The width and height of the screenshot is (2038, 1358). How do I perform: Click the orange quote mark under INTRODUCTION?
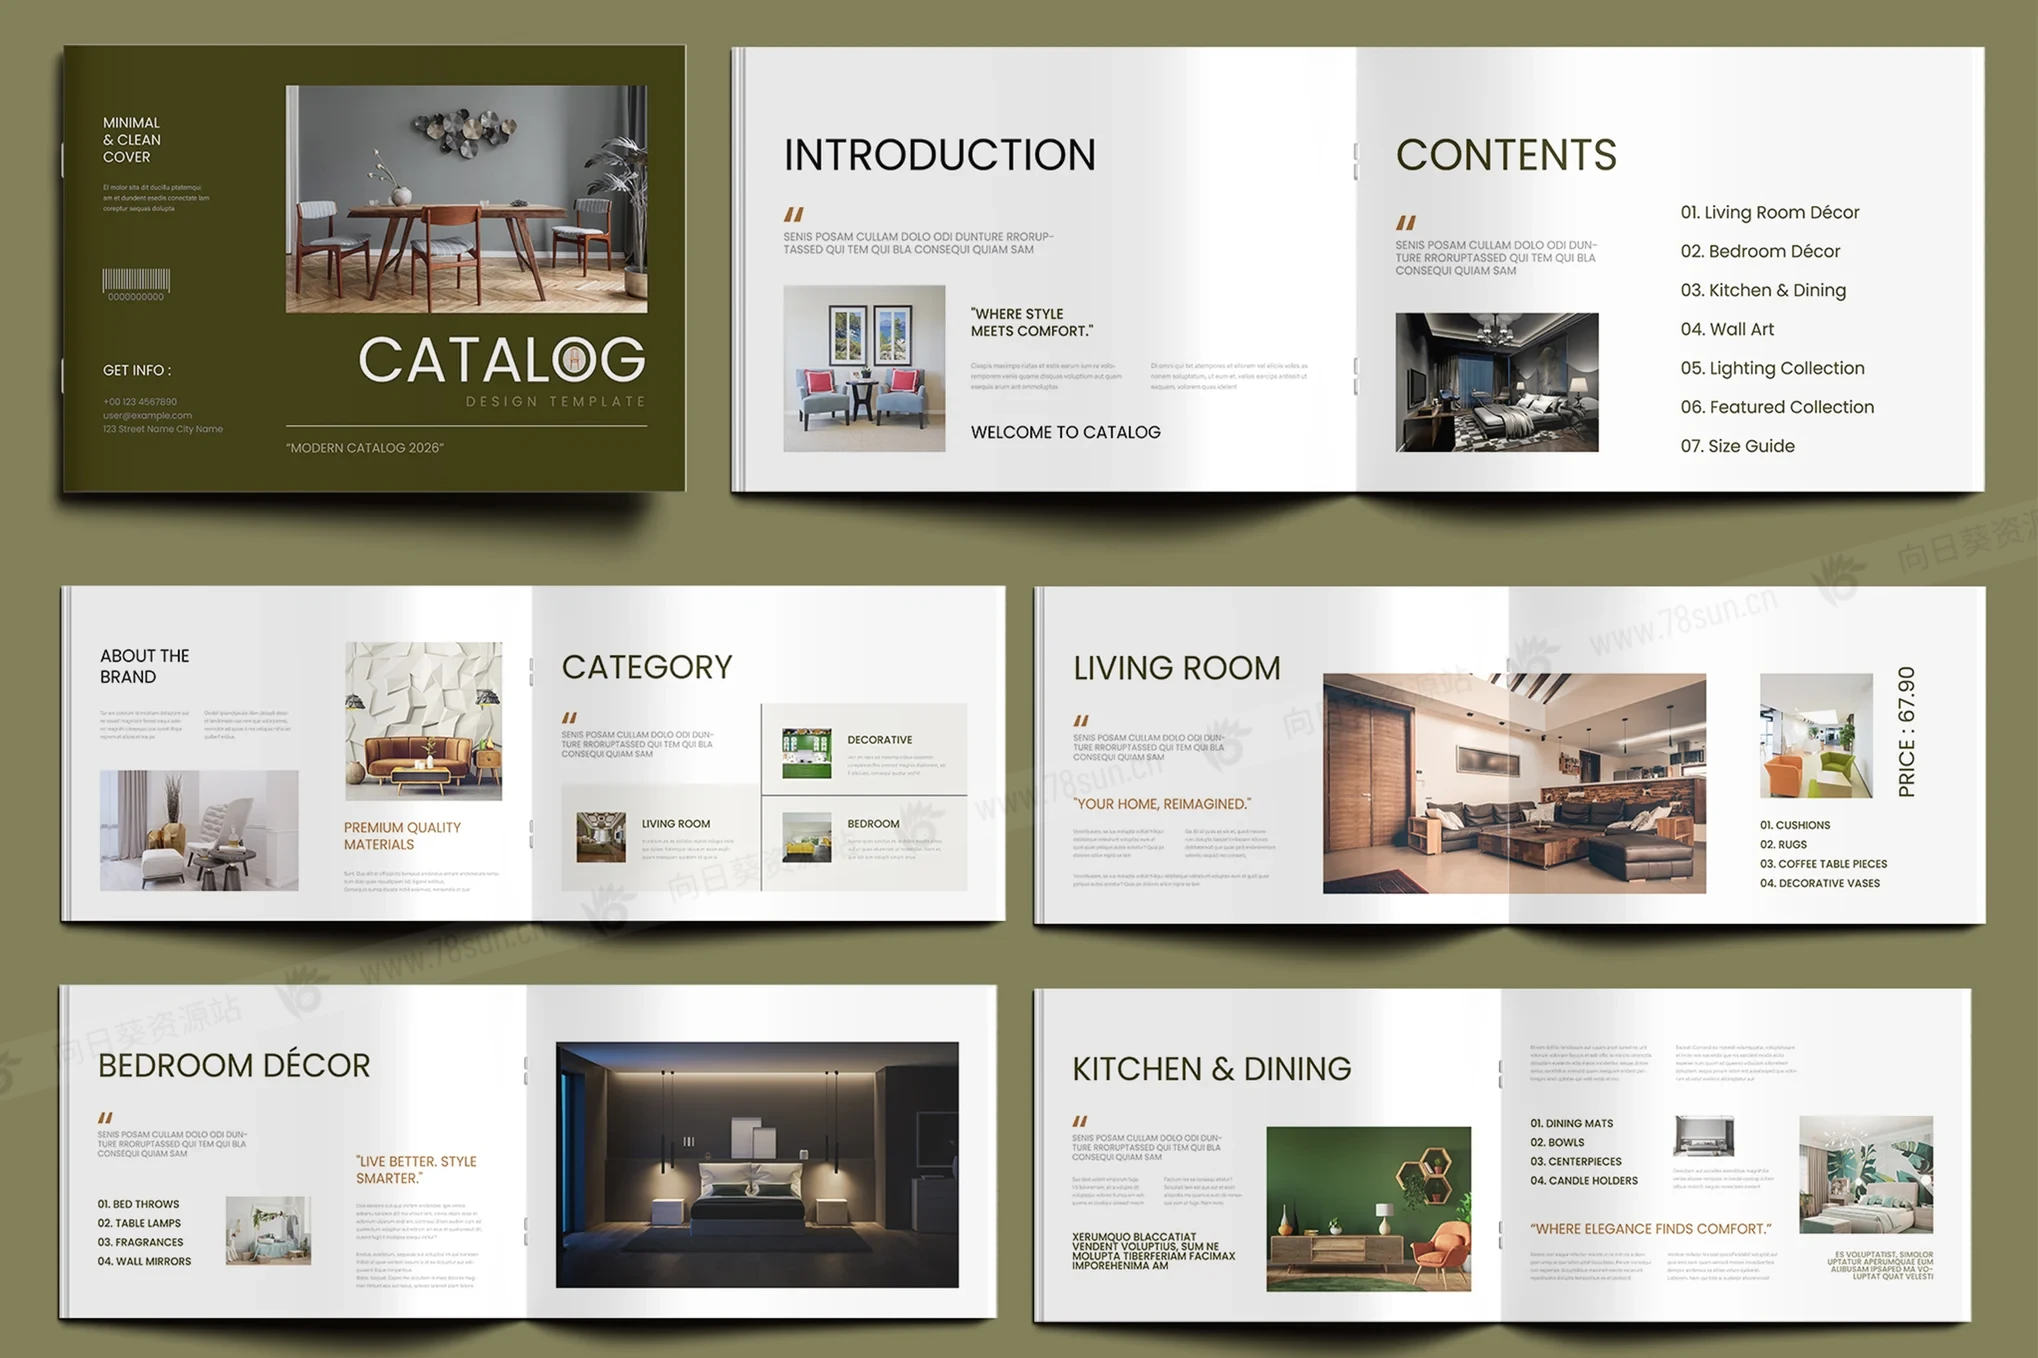pos(793,214)
